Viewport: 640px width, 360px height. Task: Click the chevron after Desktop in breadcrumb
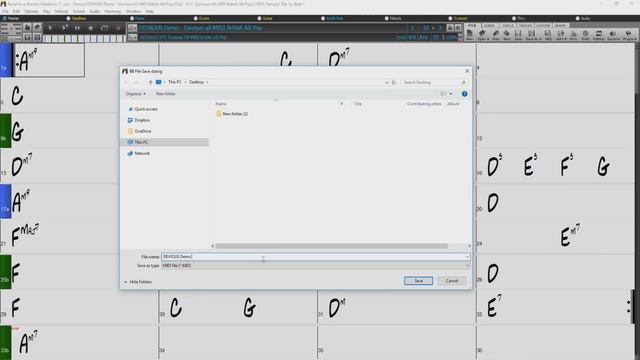(x=207, y=82)
